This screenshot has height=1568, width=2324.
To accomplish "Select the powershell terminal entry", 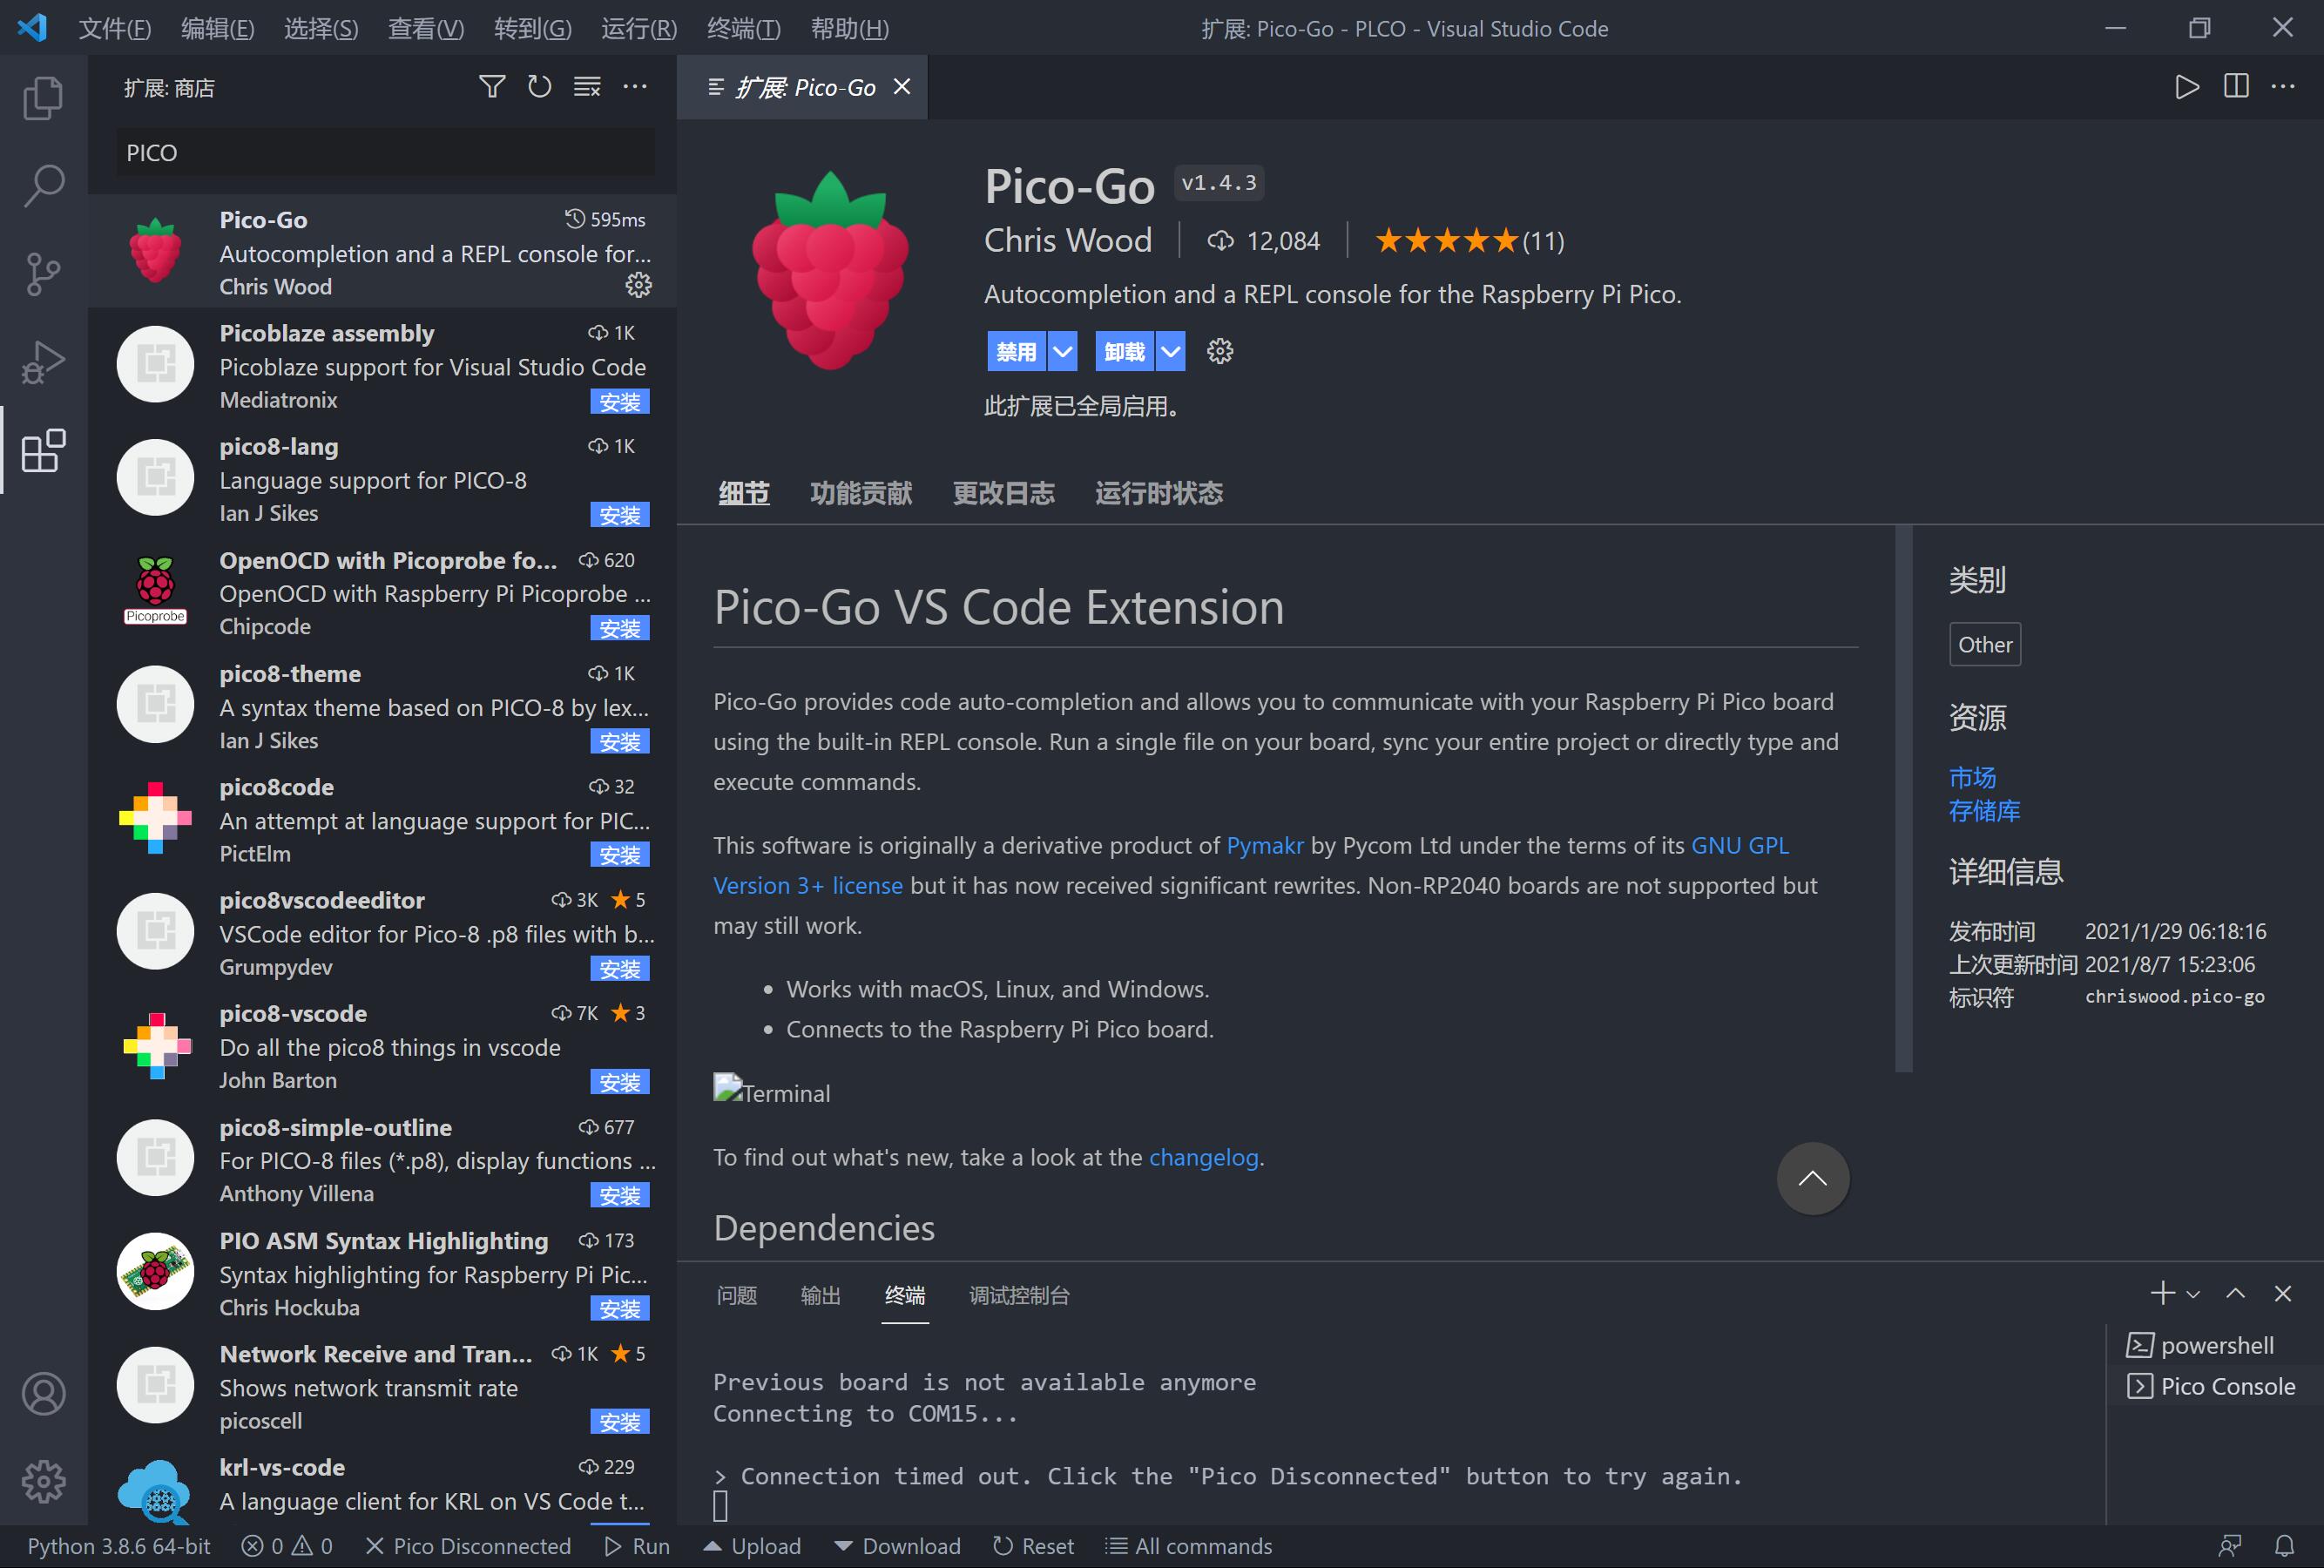I will pos(2214,1345).
